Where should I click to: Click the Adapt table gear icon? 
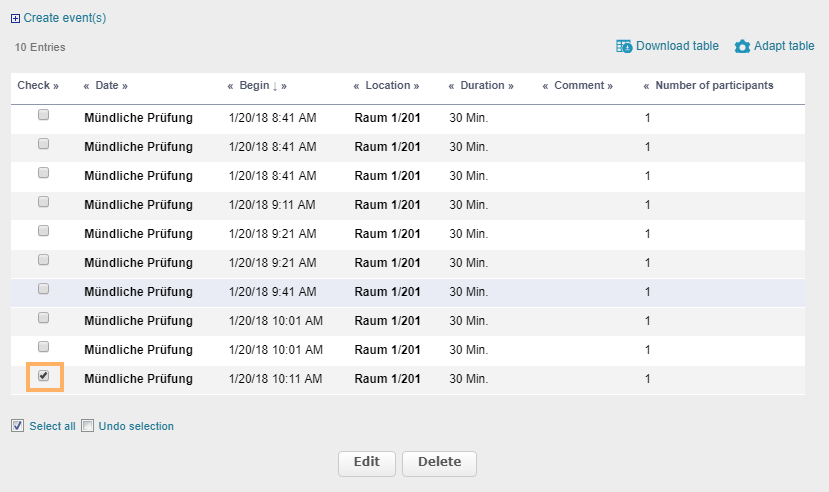click(742, 47)
